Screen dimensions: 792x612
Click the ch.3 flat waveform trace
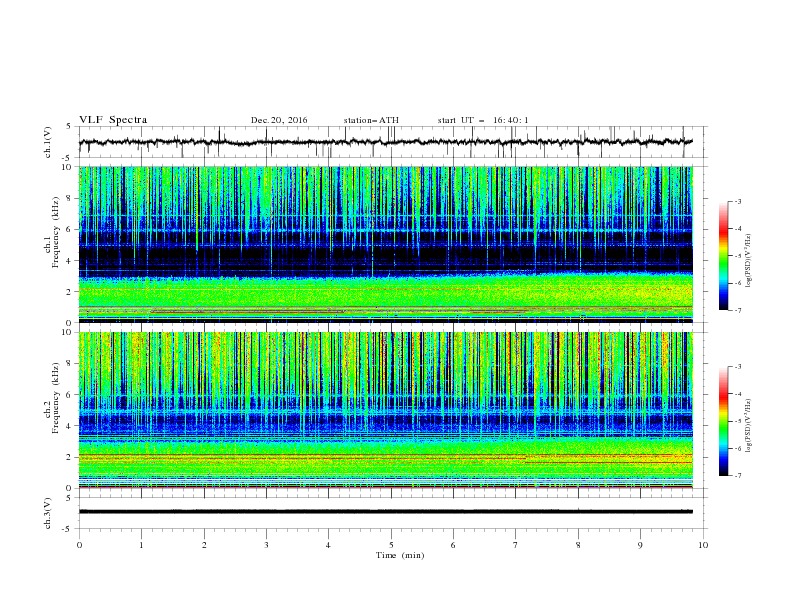point(385,512)
